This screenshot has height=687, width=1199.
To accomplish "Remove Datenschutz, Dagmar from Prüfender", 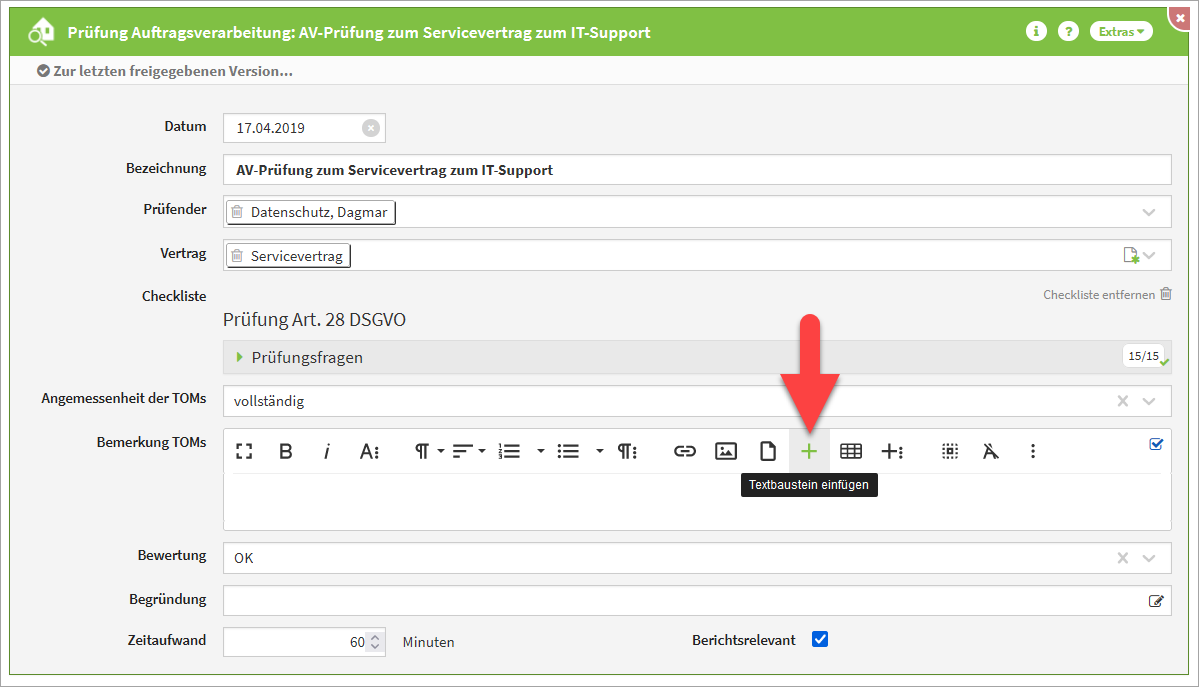I will tap(237, 212).
